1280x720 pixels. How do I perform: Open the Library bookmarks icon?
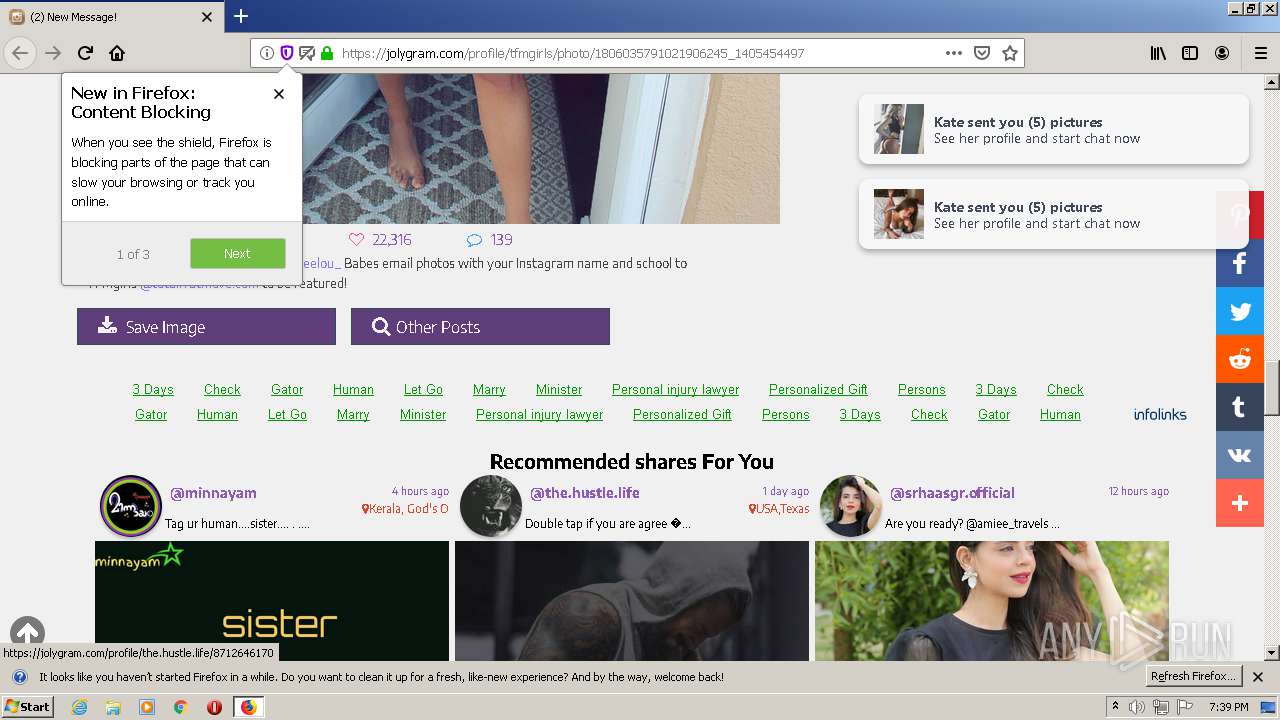[1158, 53]
